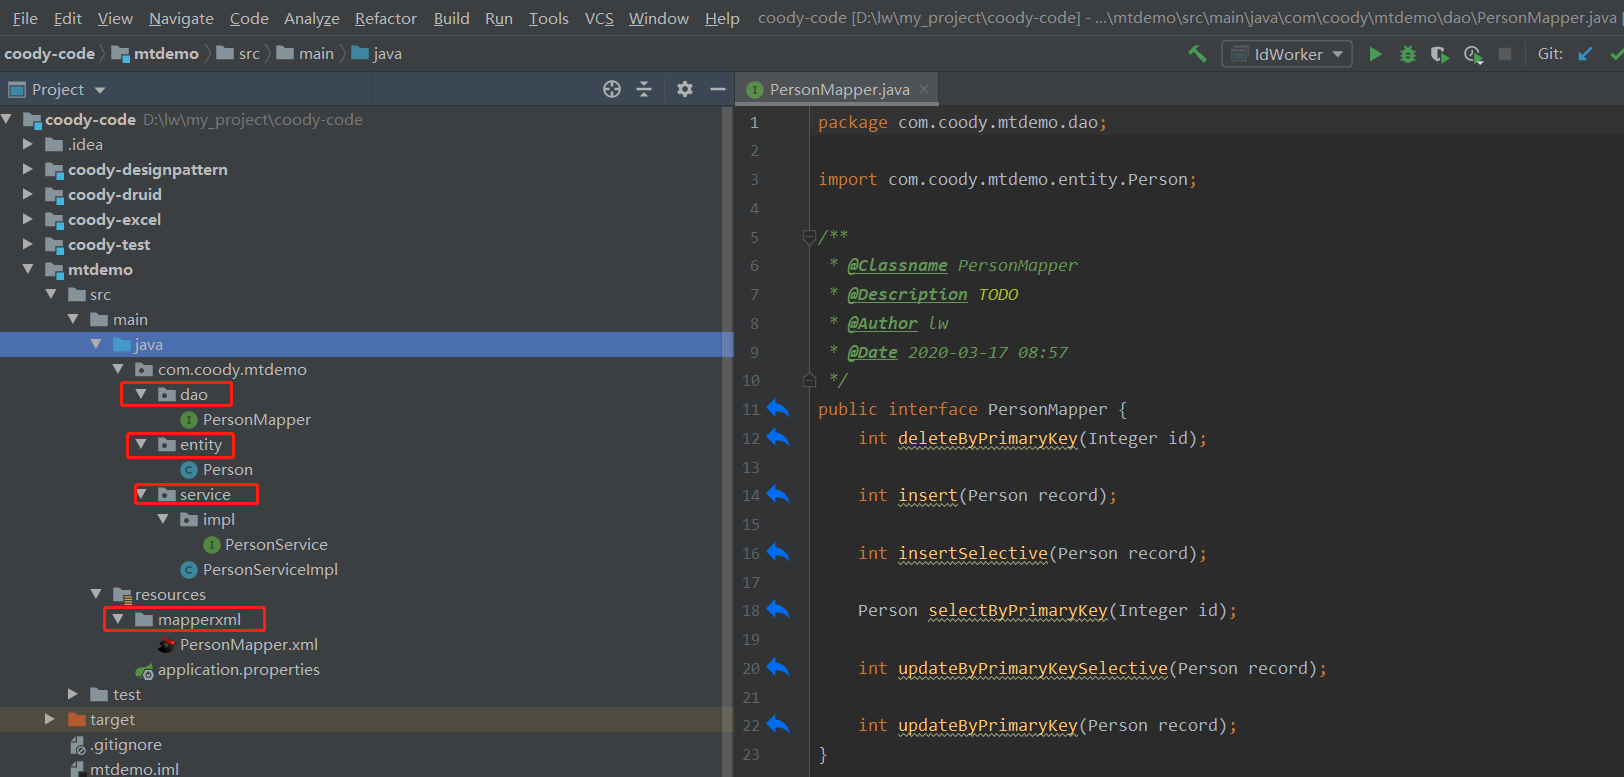Open Project panel gear settings
Viewport: 1624px width, 777px height.
click(684, 89)
